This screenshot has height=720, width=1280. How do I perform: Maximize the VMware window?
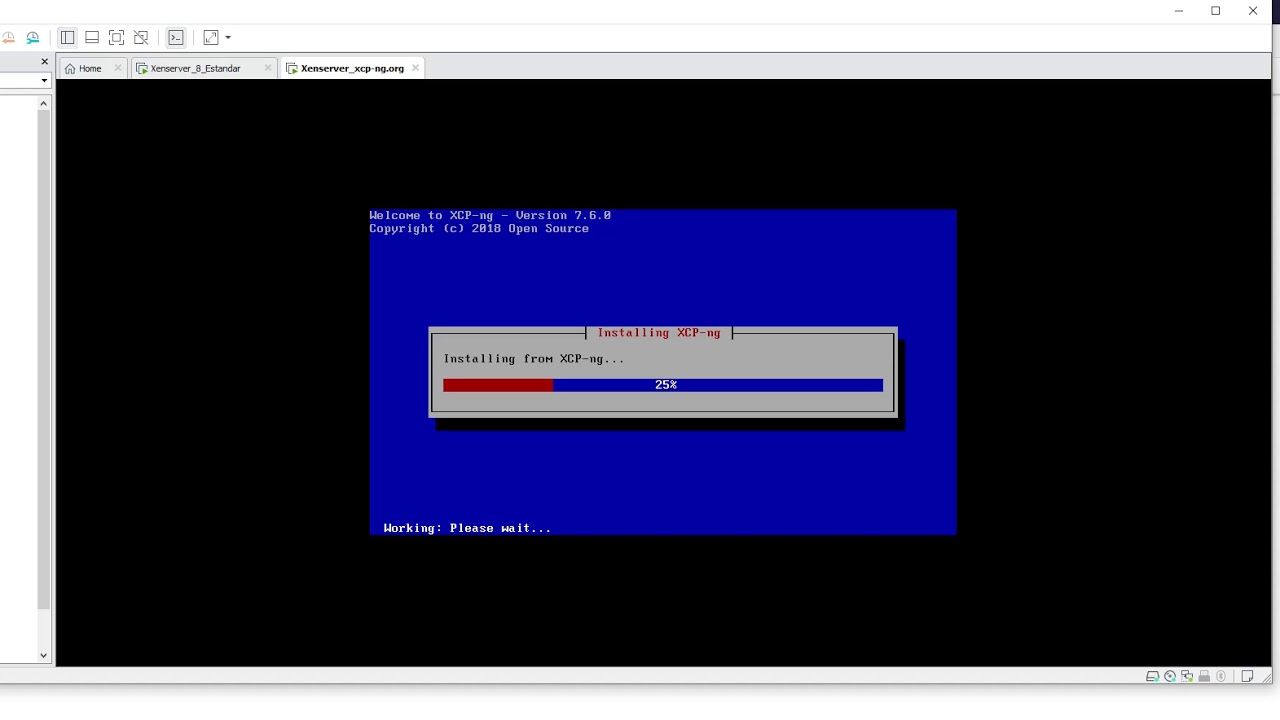[x=1216, y=11]
